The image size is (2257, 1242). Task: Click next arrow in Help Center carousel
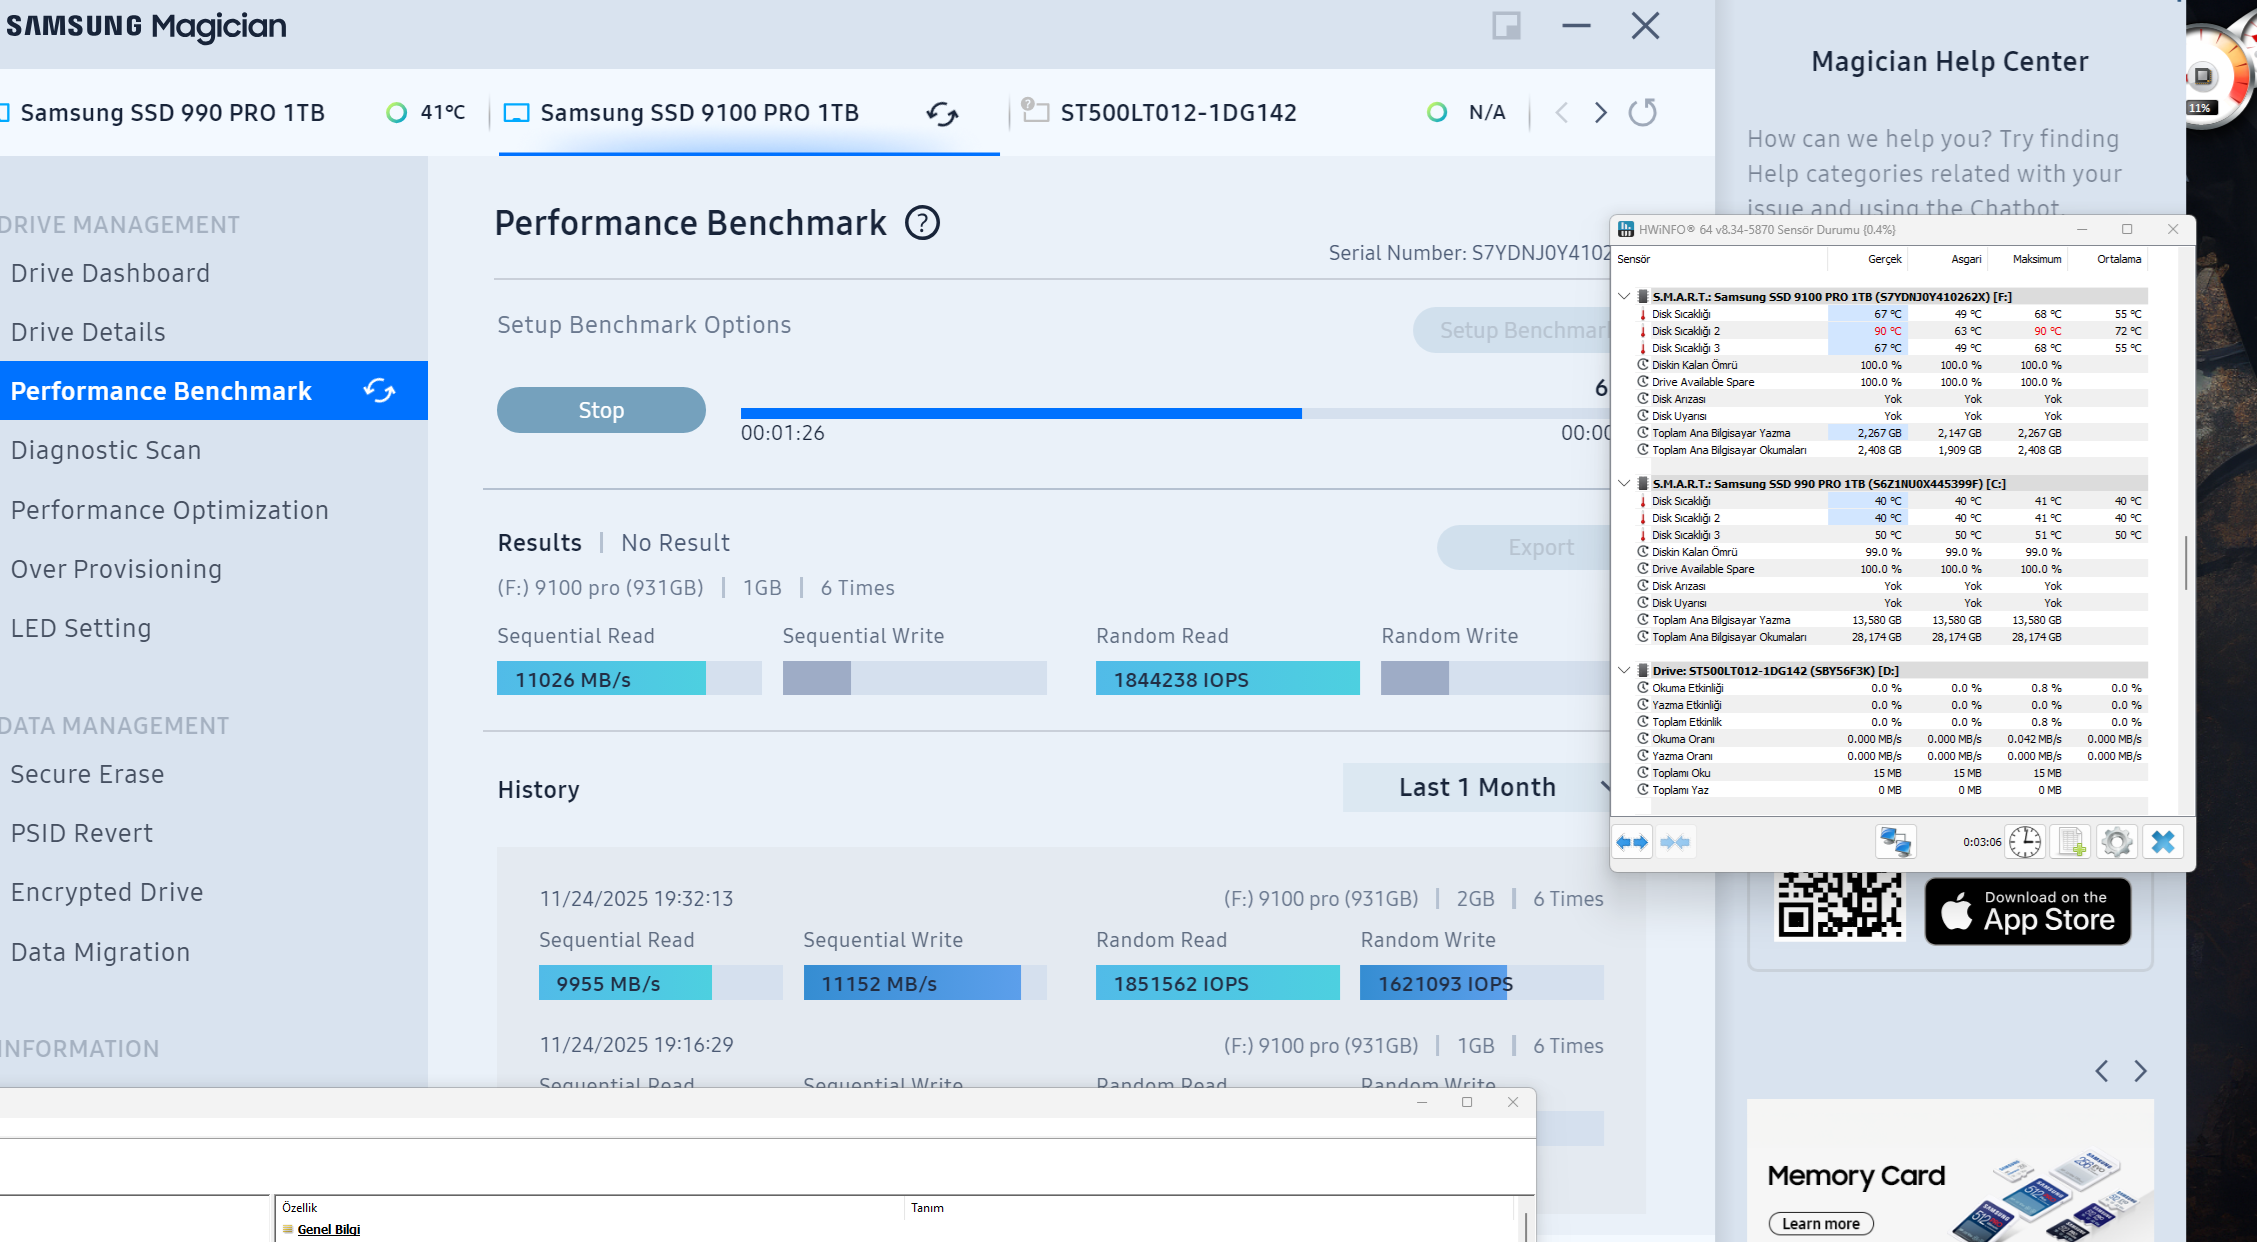(x=2140, y=1071)
